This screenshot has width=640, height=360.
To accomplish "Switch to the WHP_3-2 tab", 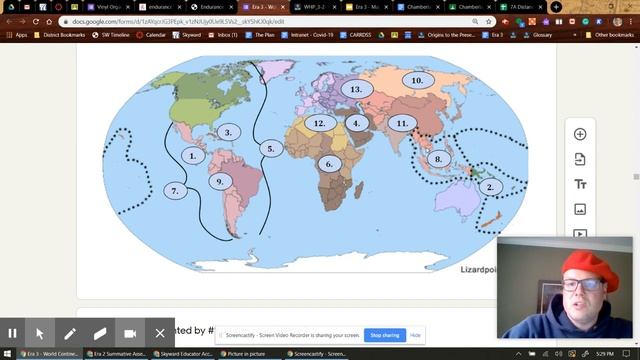I will coord(315,7).
